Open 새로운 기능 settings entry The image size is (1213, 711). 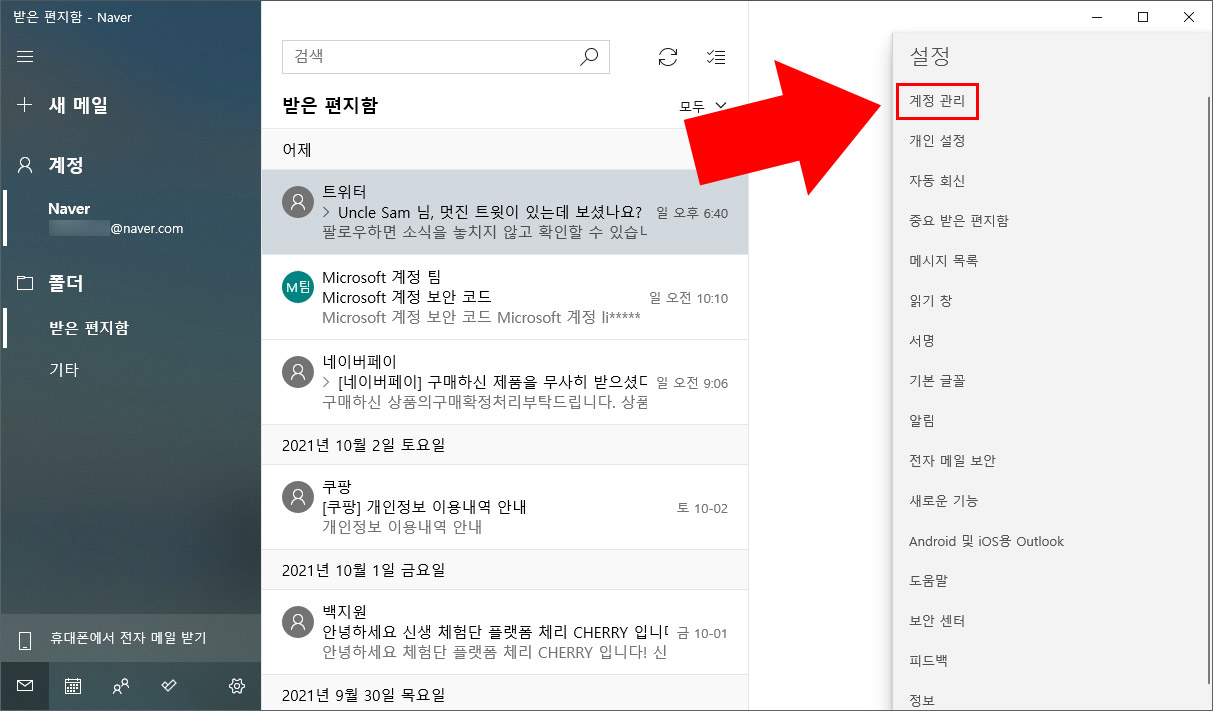click(x=943, y=501)
